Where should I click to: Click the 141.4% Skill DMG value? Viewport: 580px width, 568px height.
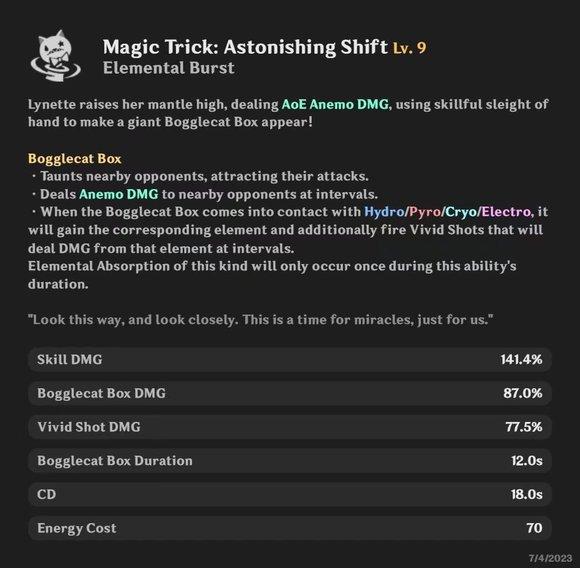click(x=521, y=359)
